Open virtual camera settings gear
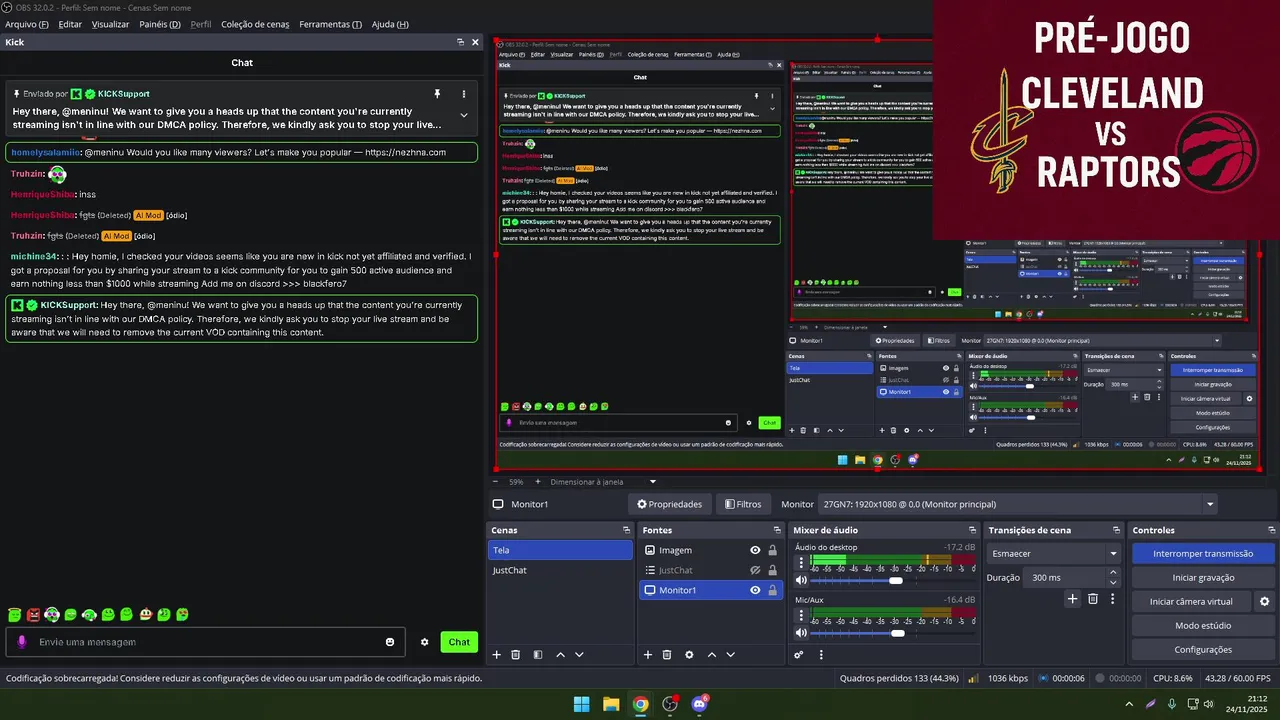Screen dimensions: 1280x720 tap(1264, 601)
